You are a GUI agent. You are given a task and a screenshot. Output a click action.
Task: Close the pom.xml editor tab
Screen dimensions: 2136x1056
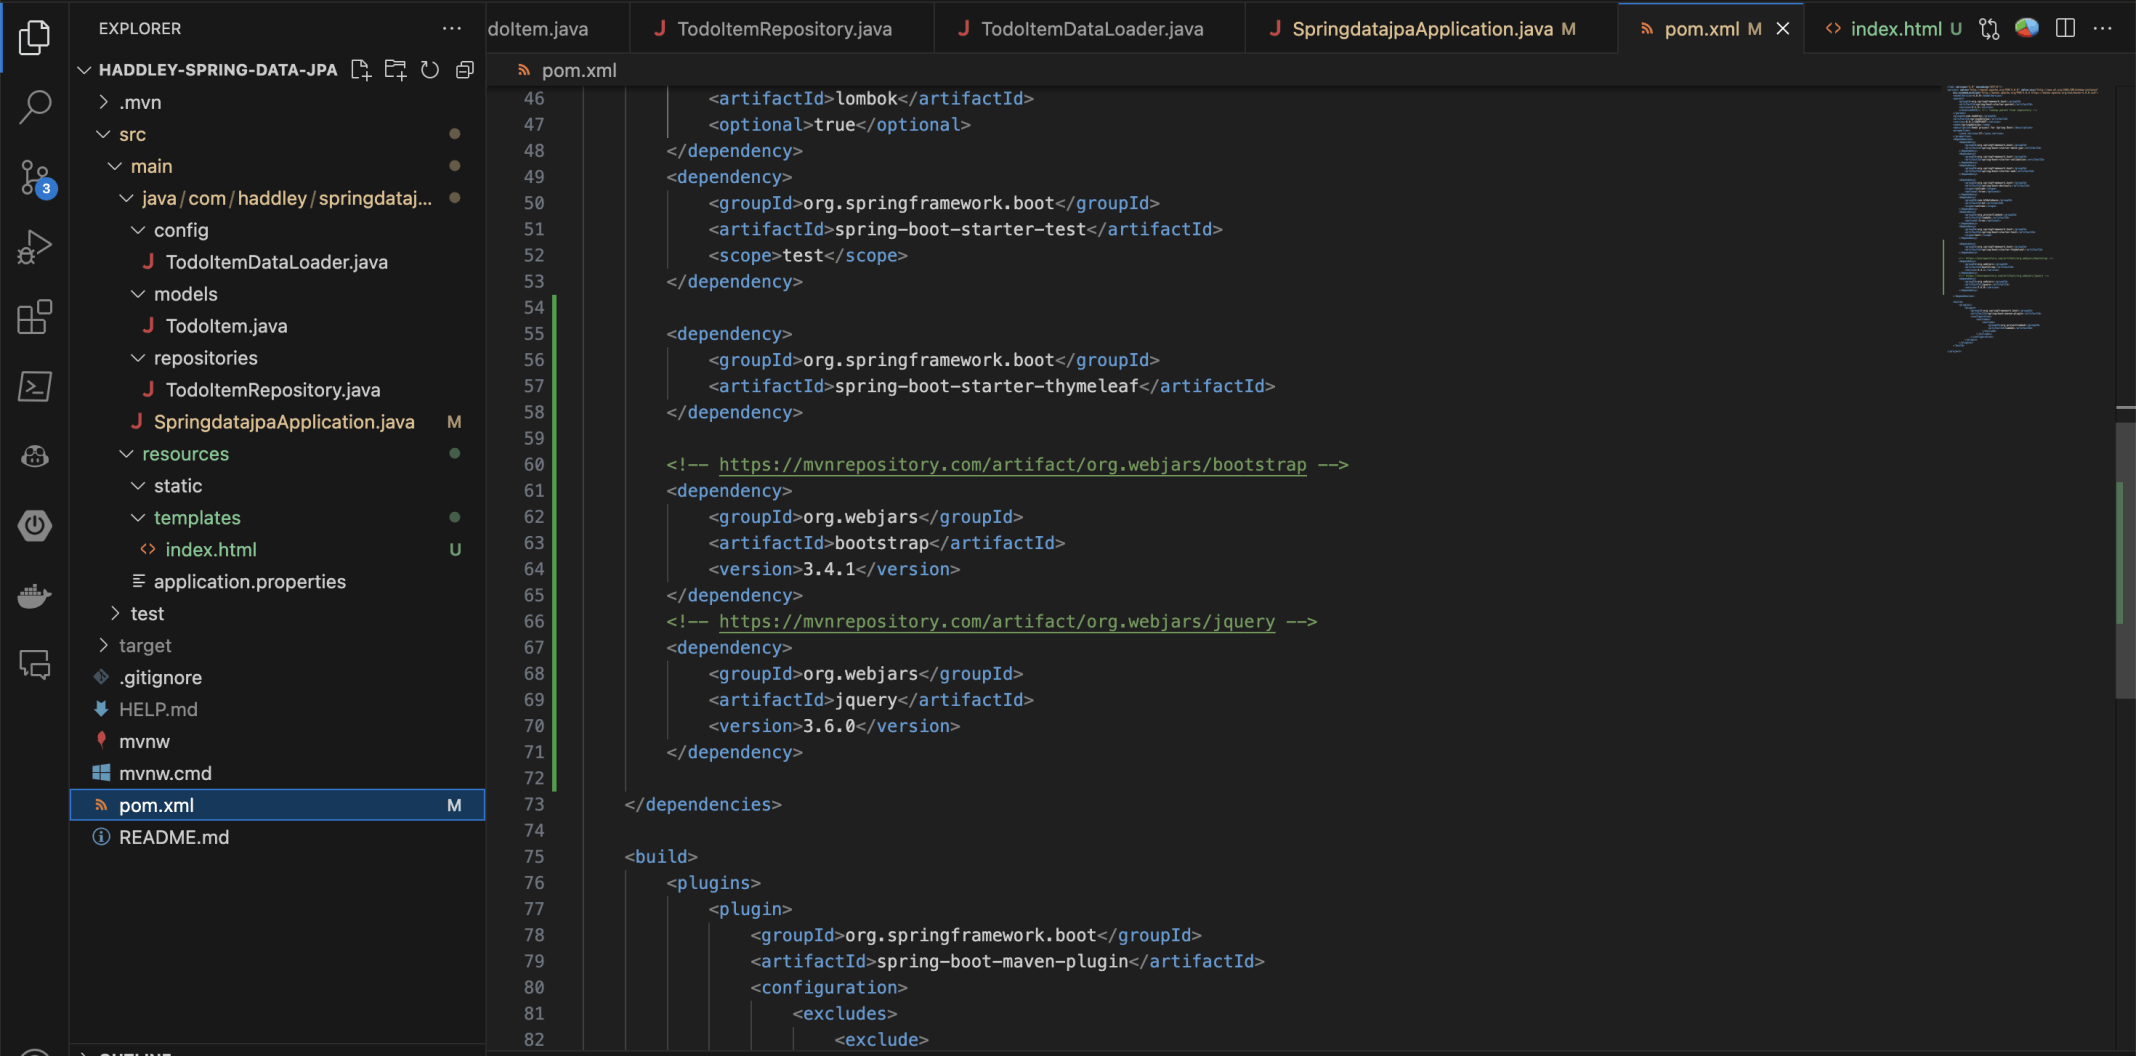pos(1783,29)
